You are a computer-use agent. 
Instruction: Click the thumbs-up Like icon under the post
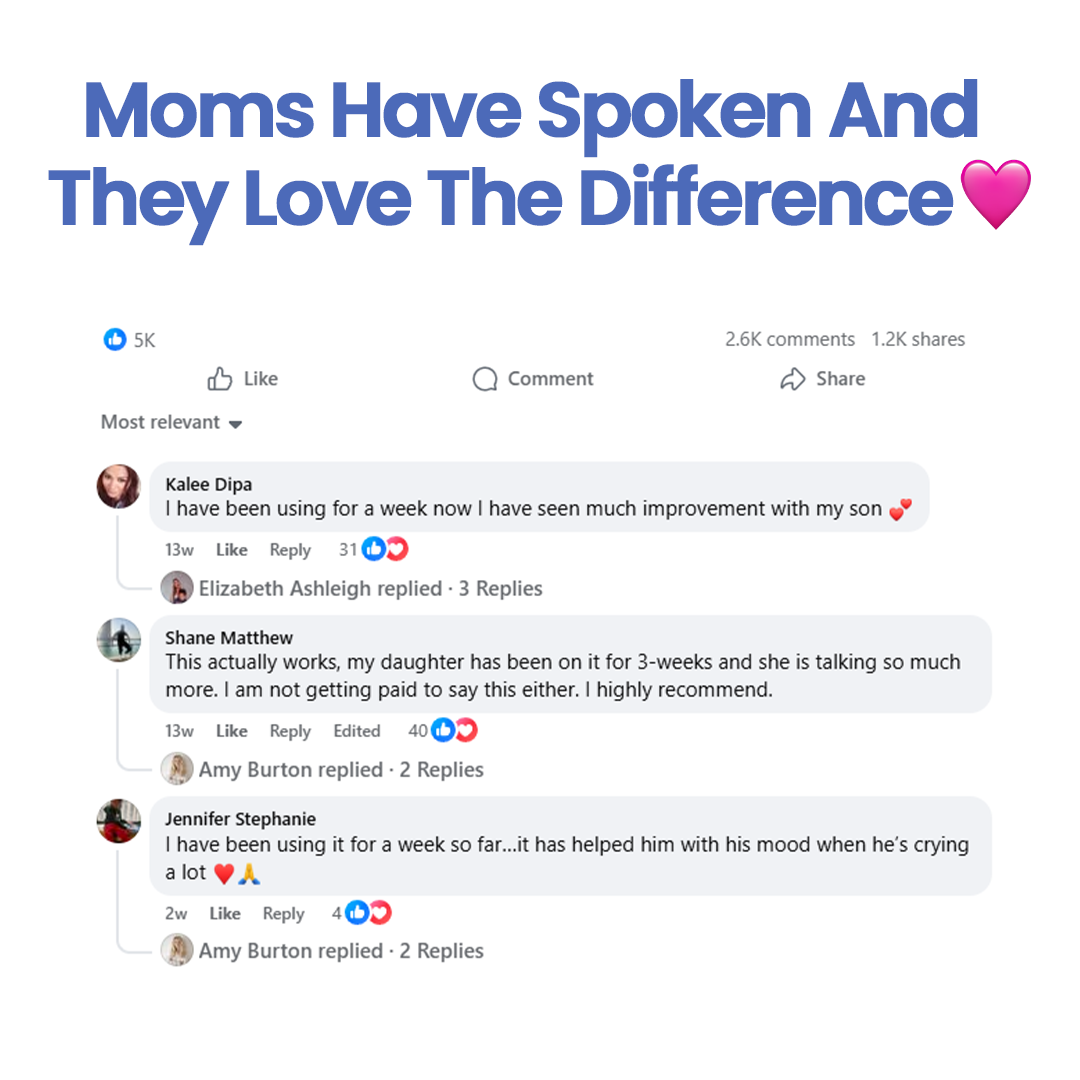click(220, 379)
